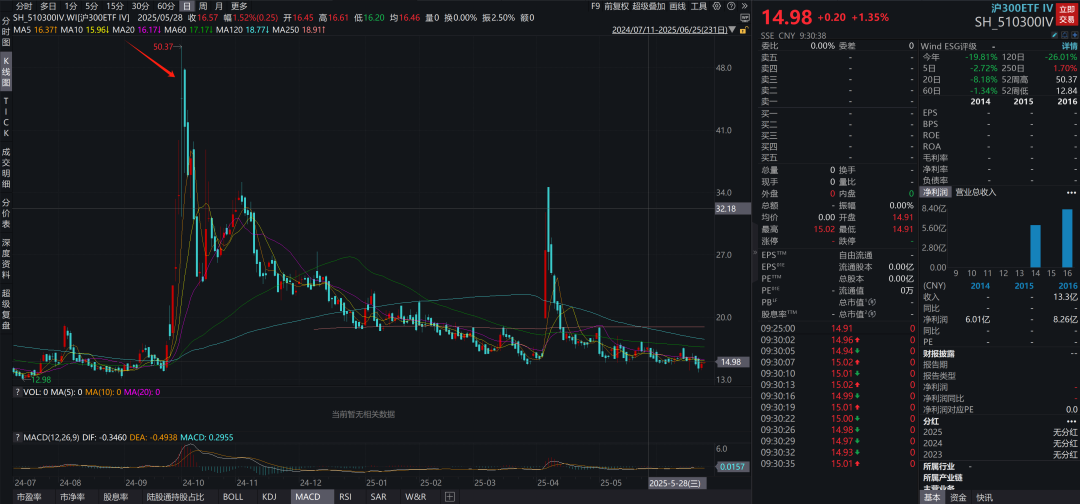
Task: Open TICK view in left sidebar
Action: tap(6, 117)
